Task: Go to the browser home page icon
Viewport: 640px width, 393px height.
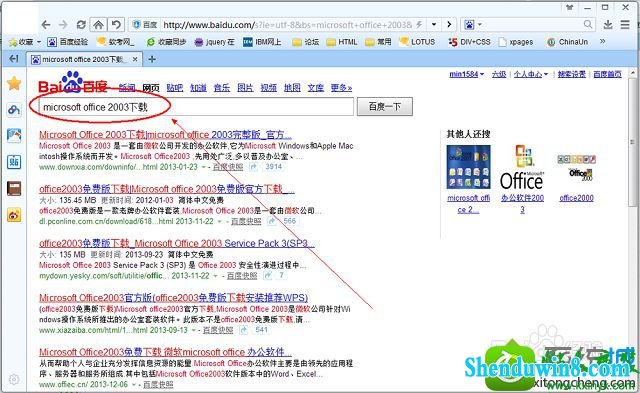Action: click(98, 25)
